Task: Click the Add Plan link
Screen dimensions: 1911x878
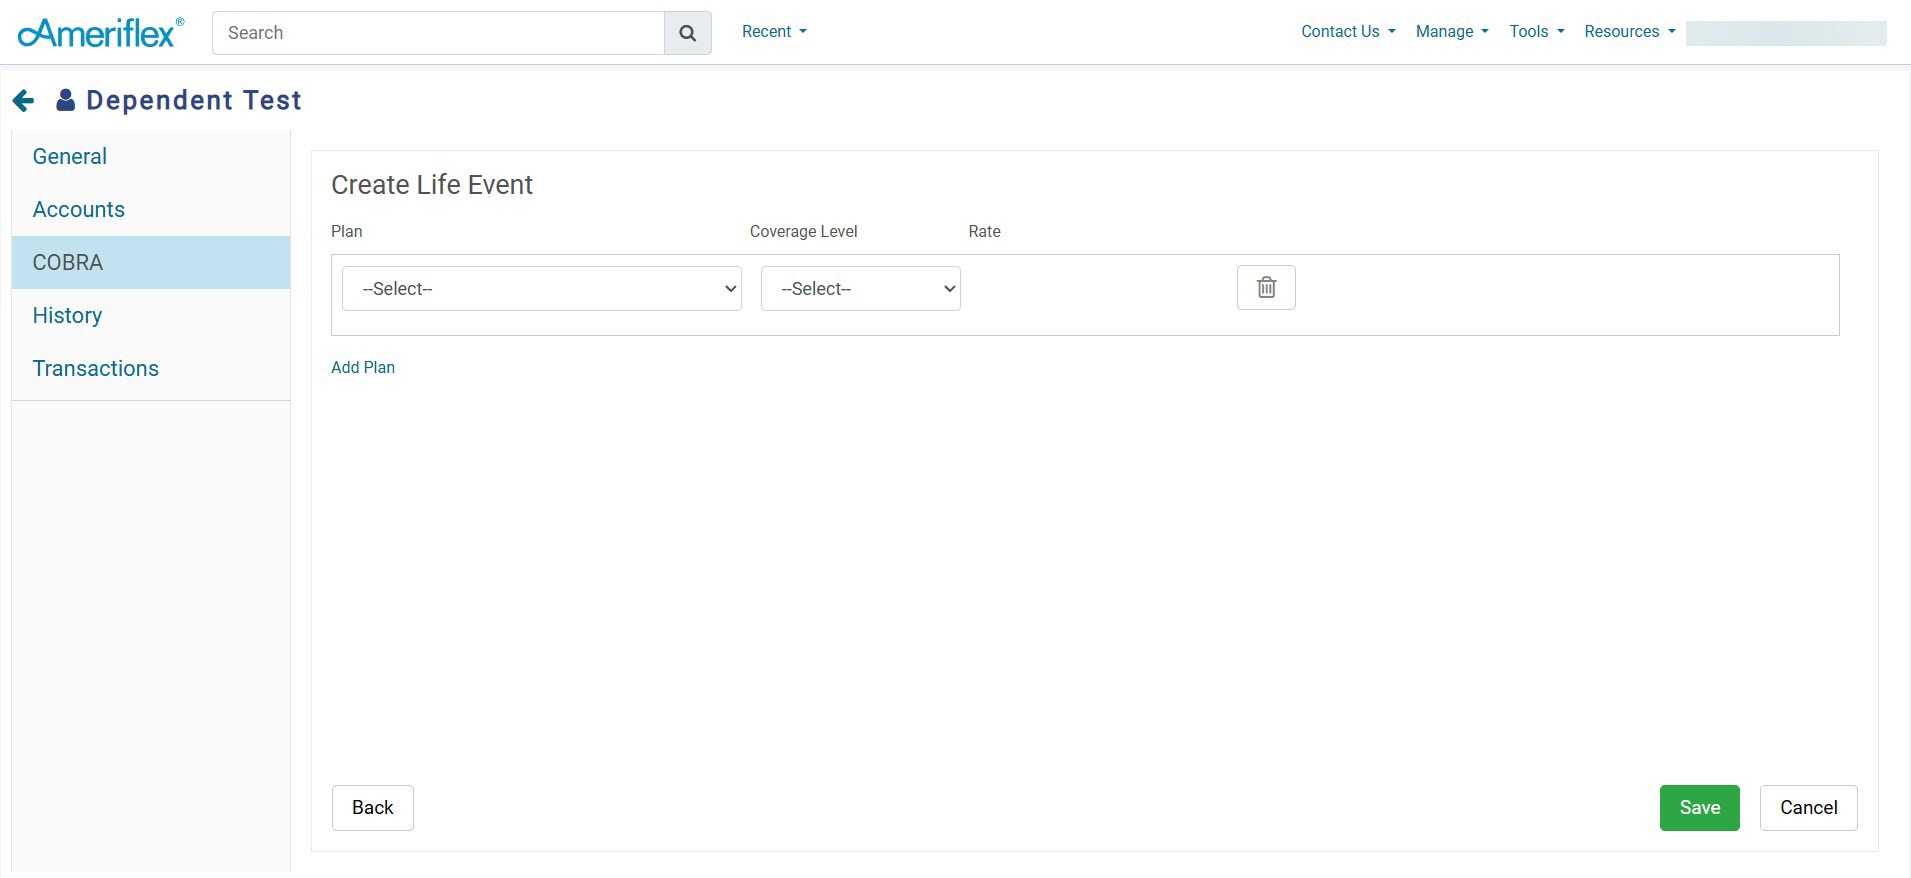Action: (363, 368)
